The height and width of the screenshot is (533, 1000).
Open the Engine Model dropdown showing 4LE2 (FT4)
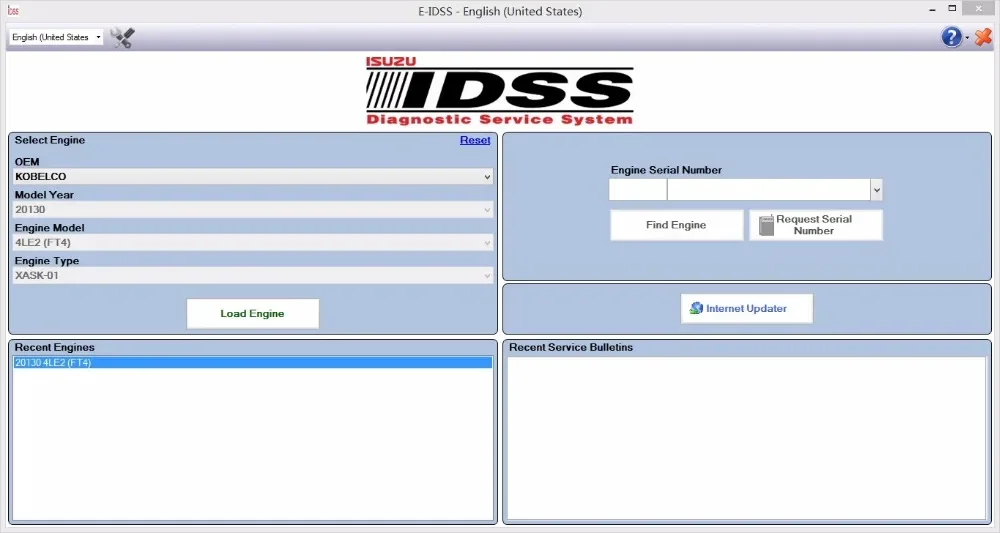coord(487,243)
